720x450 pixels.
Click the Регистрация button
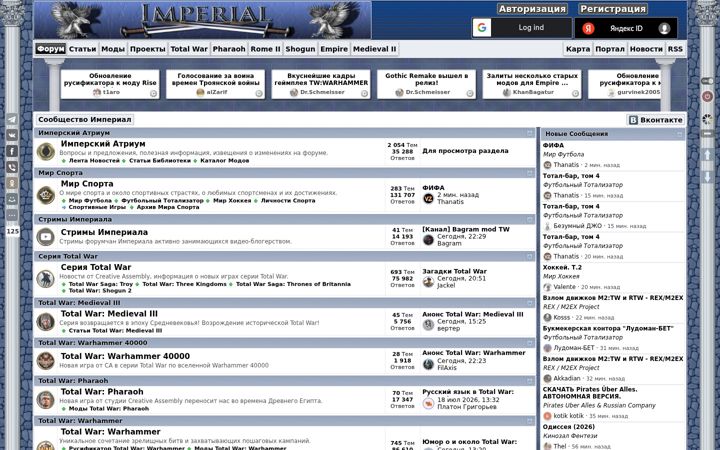[613, 9]
